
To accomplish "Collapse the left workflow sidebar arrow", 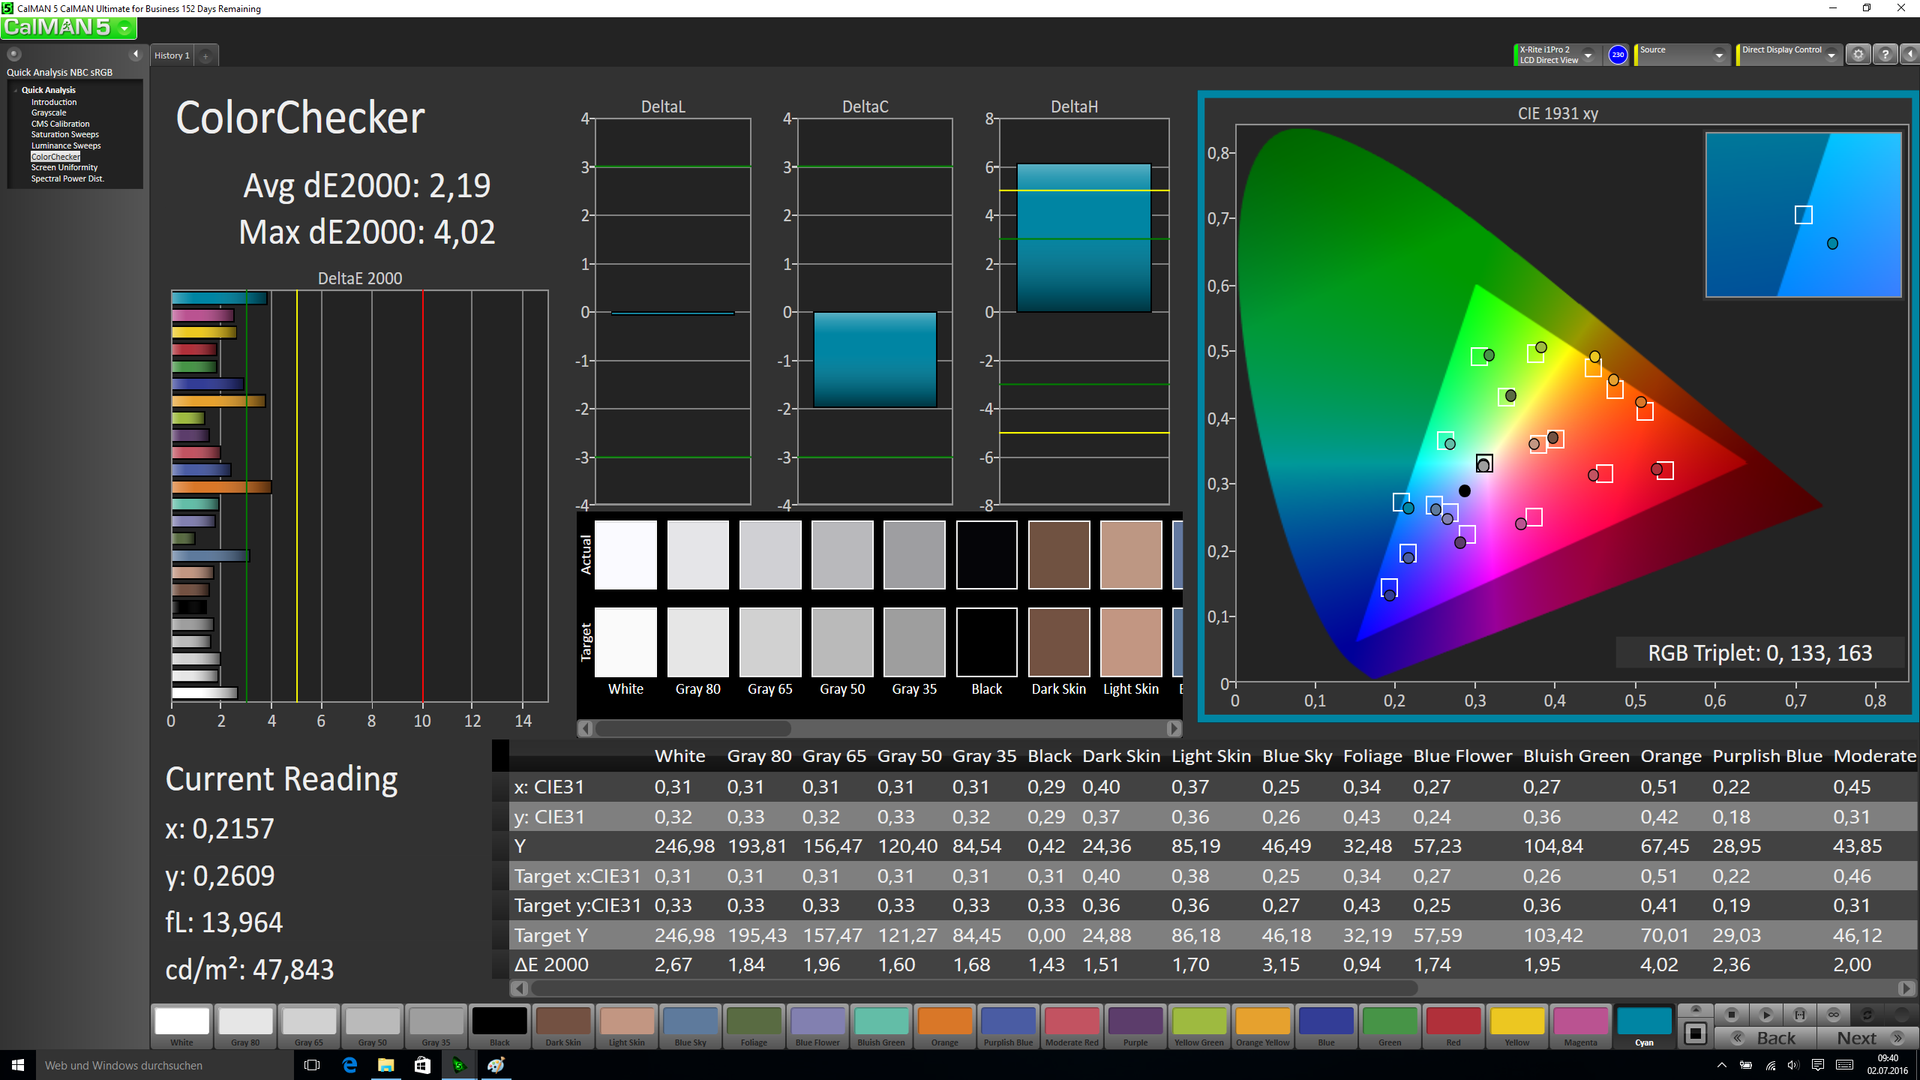I will 136,54.
